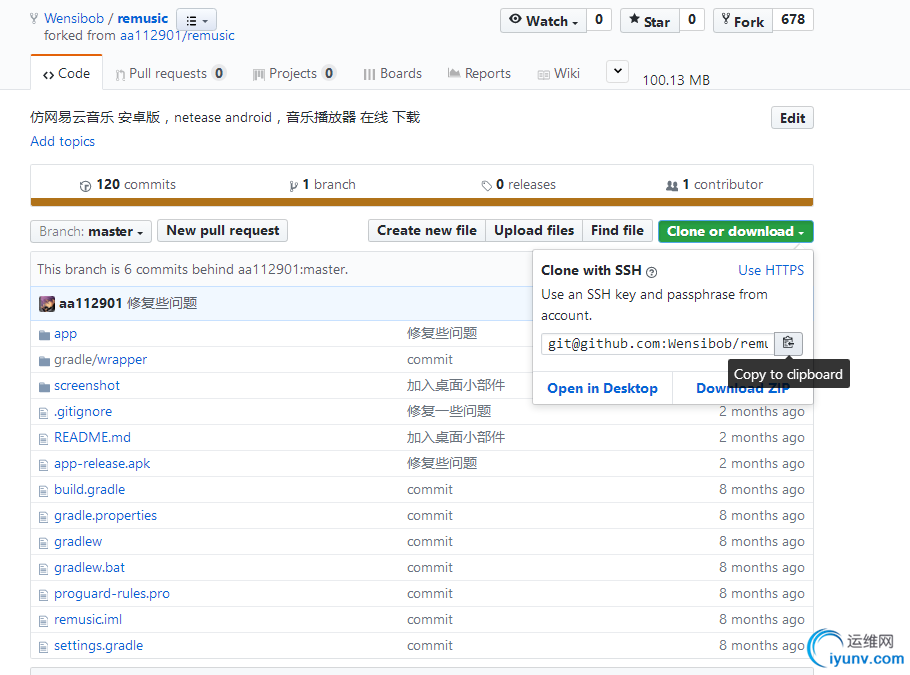View the 0 releases page
The image size is (910, 675).
[x=518, y=185]
